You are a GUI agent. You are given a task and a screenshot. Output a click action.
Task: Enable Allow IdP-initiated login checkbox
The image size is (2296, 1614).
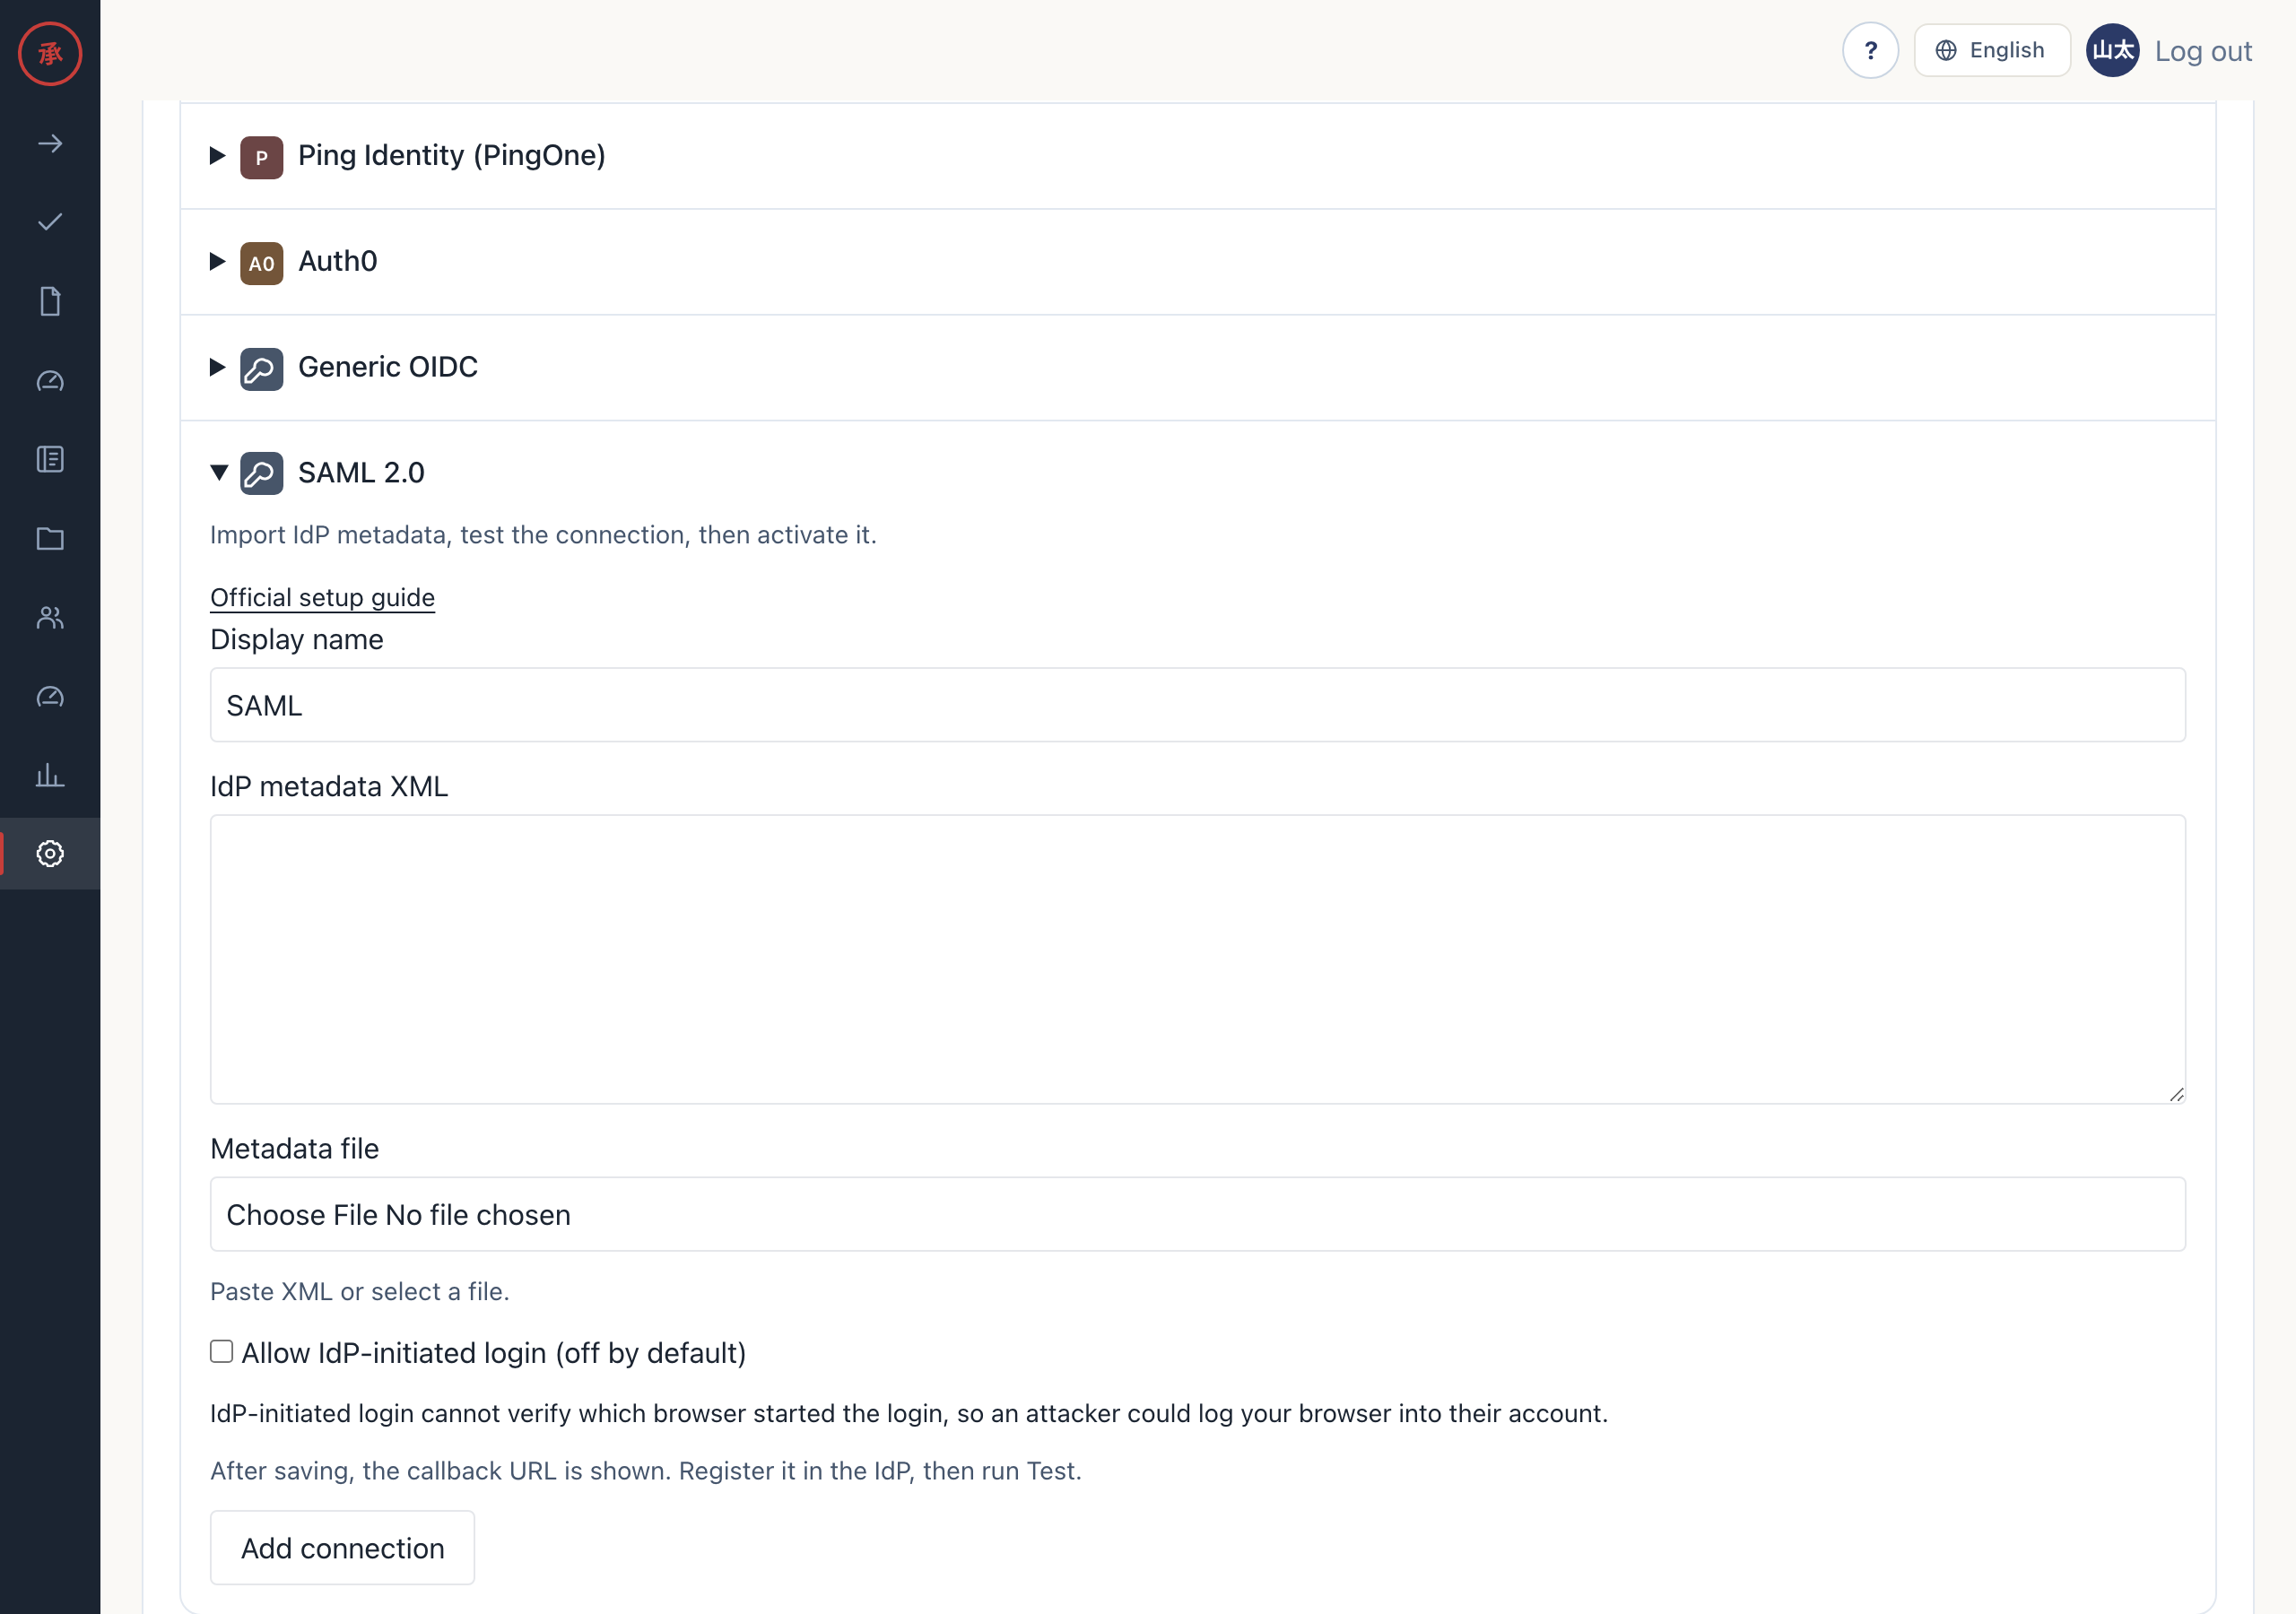(221, 1351)
